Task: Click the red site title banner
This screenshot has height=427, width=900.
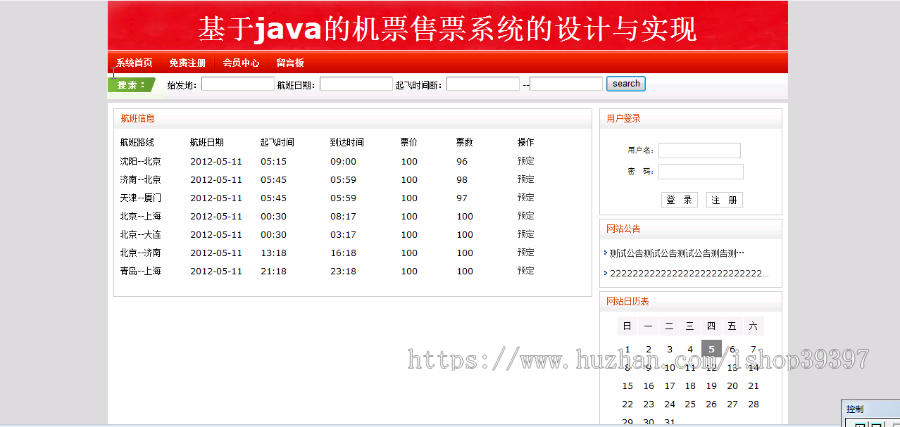Action: (448, 26)
